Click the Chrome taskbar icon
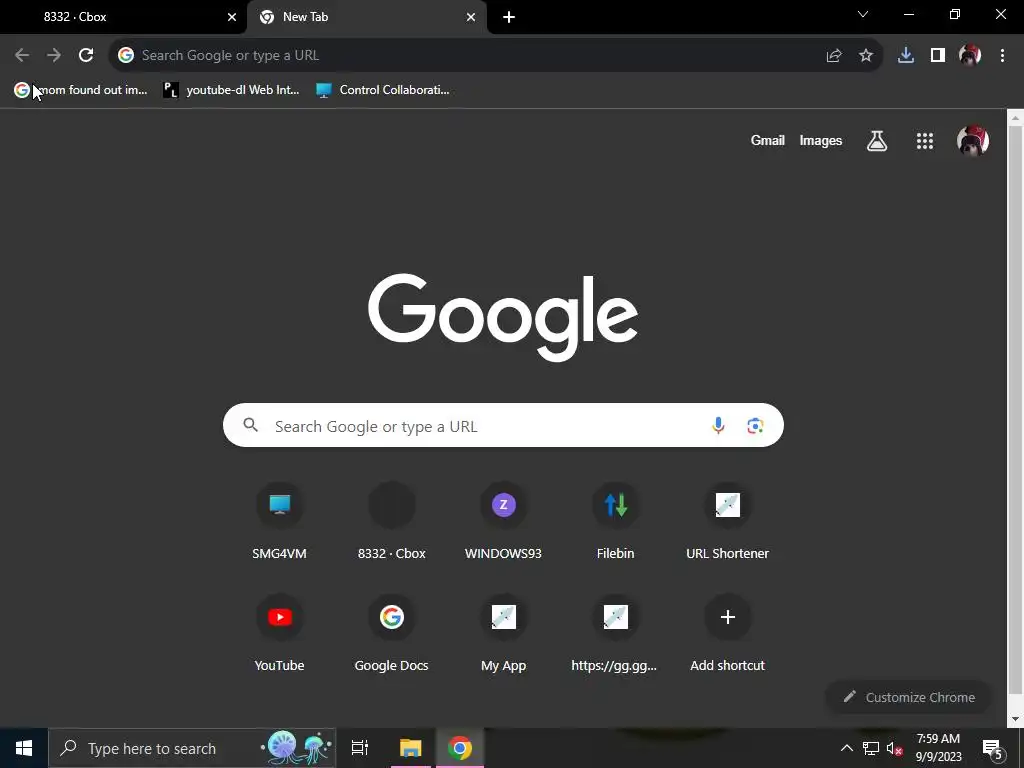The image size is (1024, 768). point(460,748)
